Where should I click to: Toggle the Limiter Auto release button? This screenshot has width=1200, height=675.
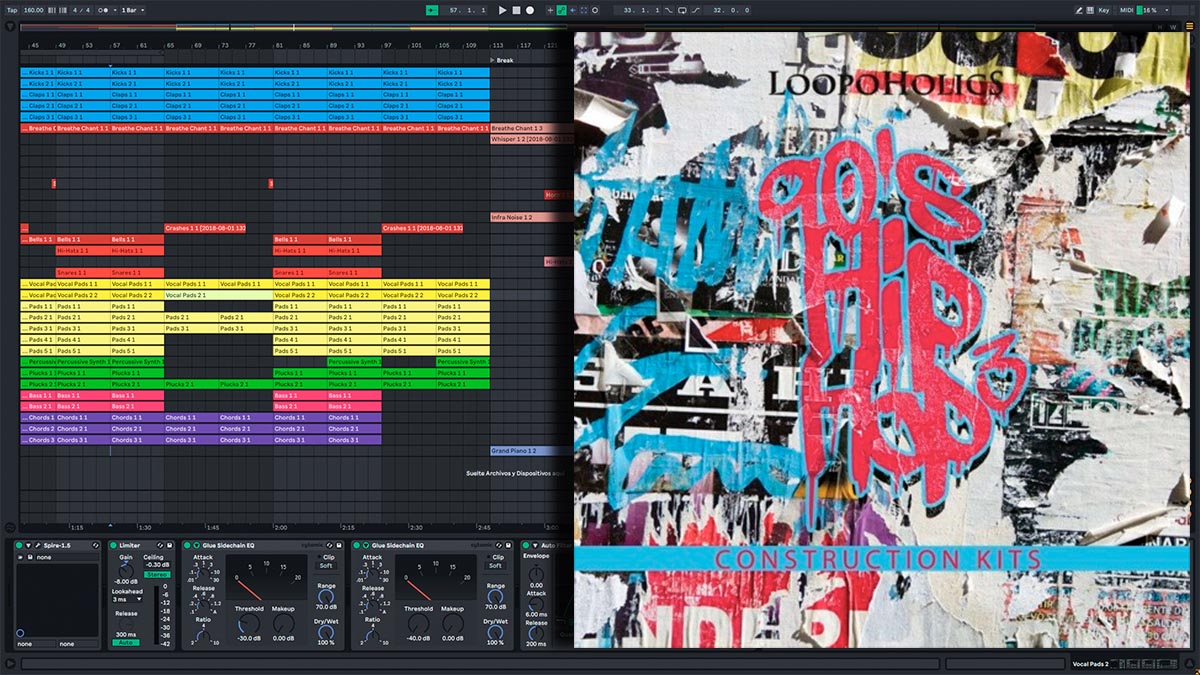pos(125,642)
